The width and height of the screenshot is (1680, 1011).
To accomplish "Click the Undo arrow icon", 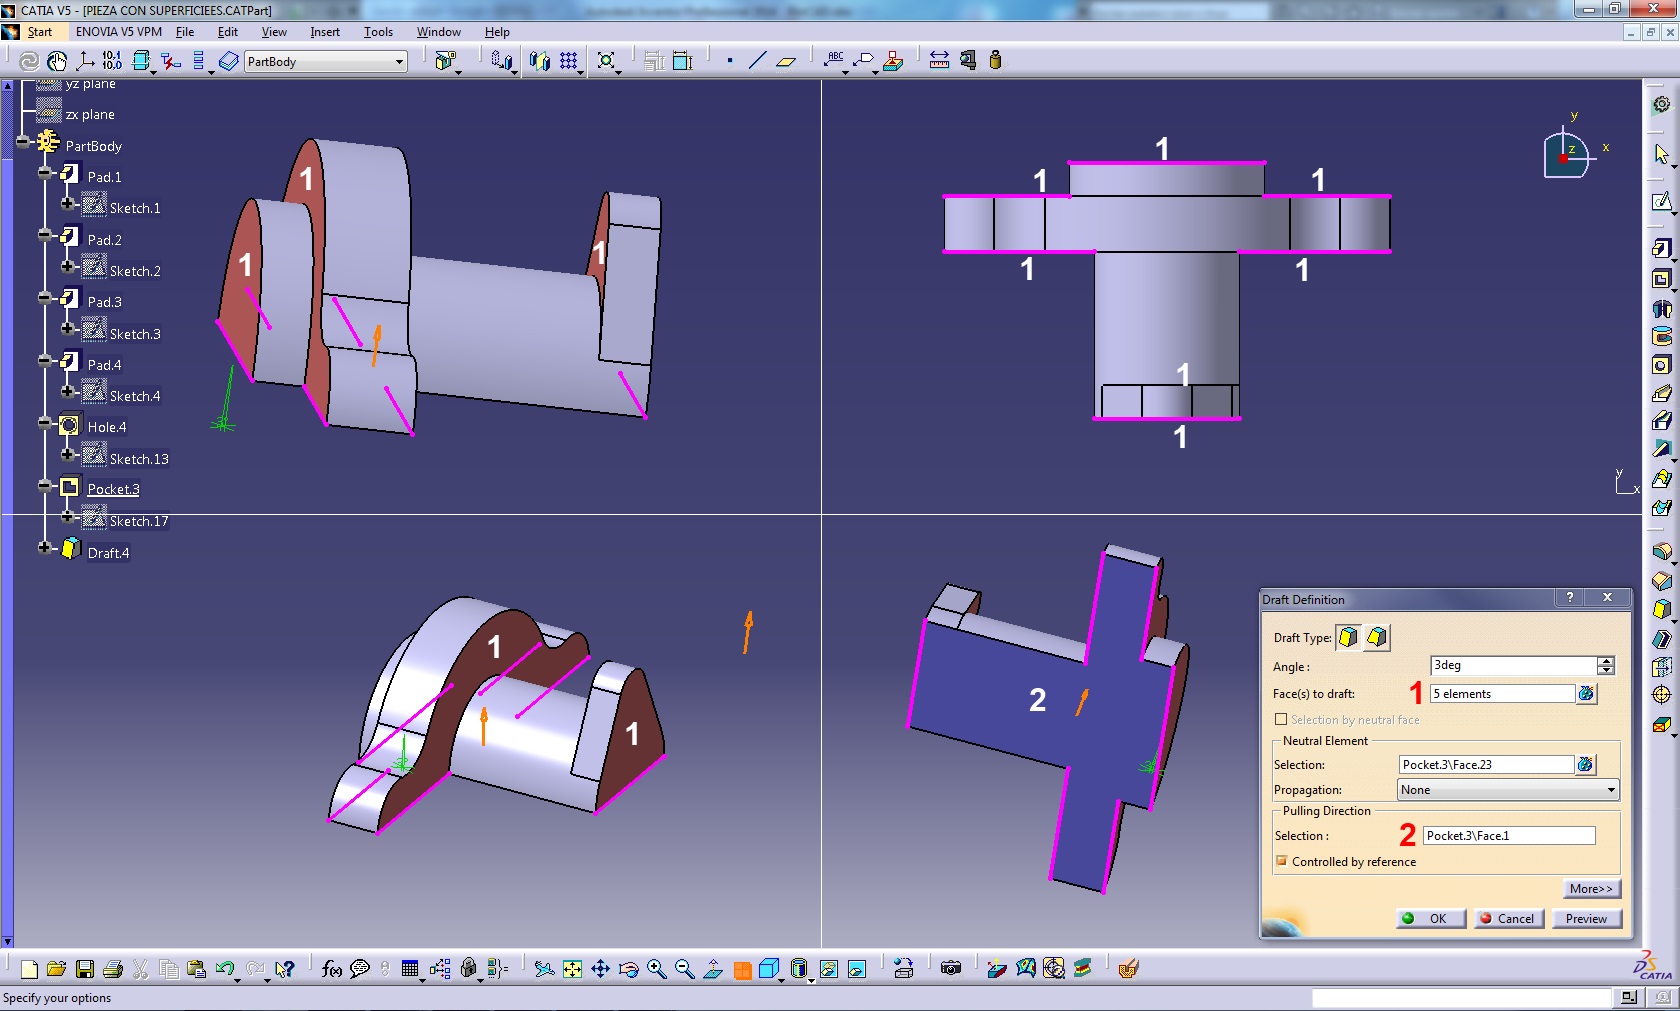I will click(225, 968).
